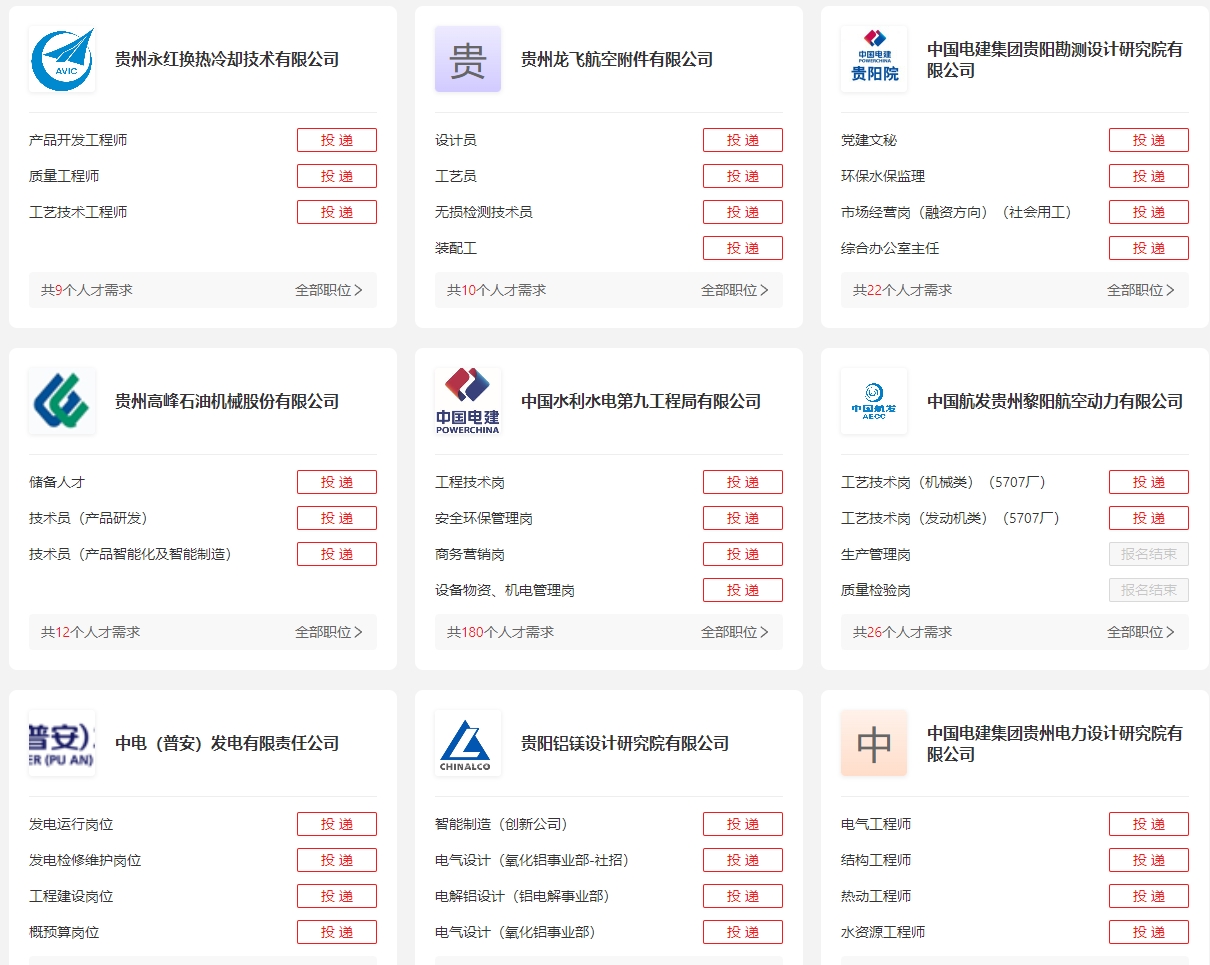Apply (投递) for 商务营销岗
The width and height of the screenshot is (1210, 965).
point(743,554)
